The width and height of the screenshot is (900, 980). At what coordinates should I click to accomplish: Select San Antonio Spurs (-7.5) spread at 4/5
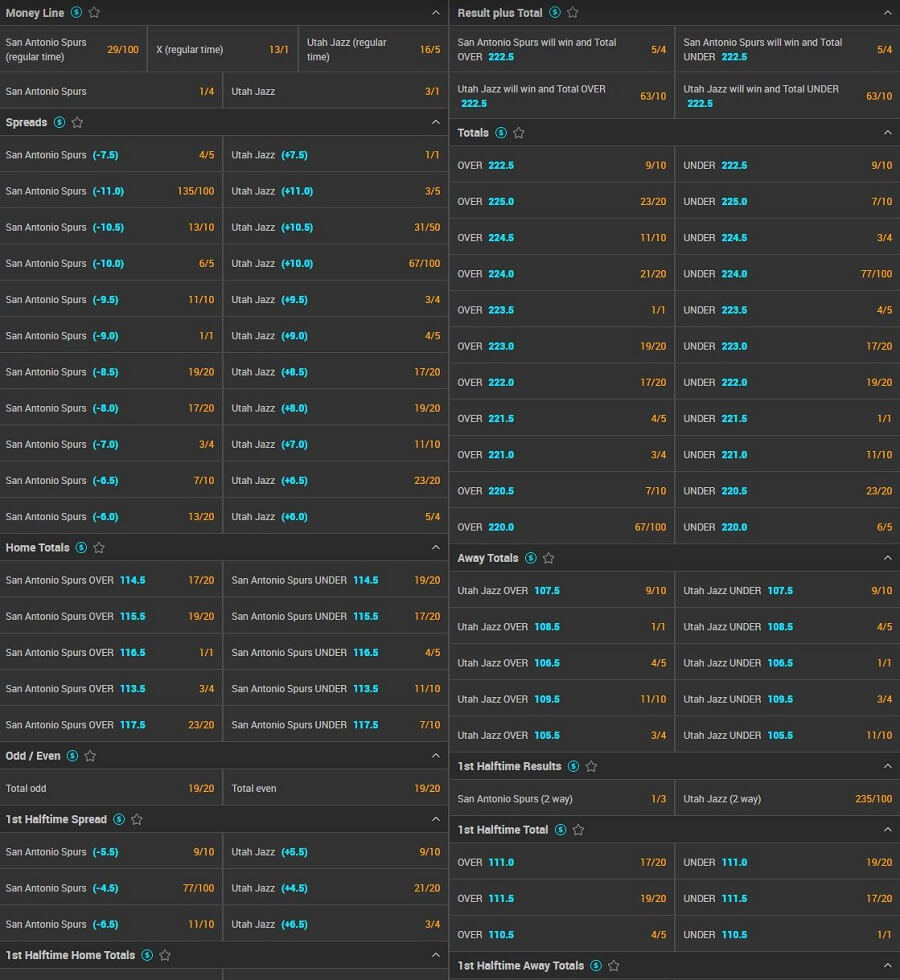pos(111,155)
